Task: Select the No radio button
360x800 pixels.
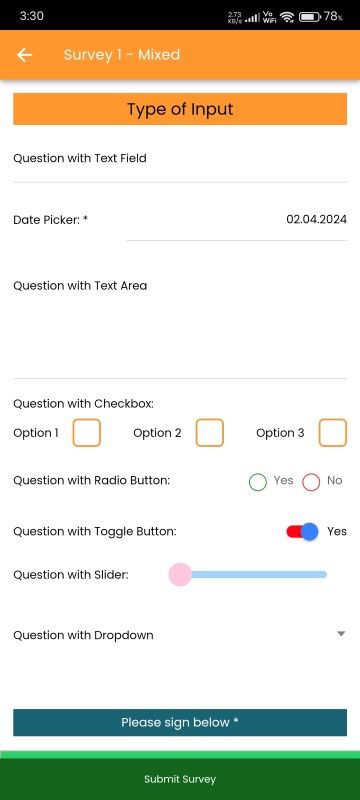Action: [x=311, y=482]
